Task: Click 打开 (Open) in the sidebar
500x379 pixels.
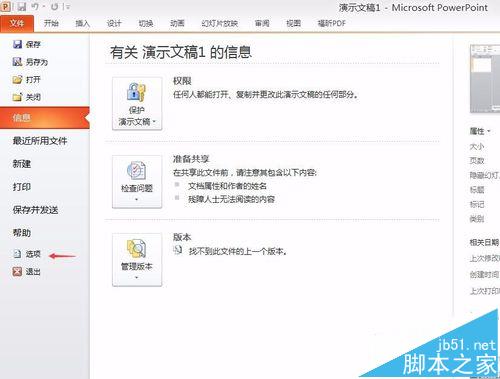Action: click(27, 80)
